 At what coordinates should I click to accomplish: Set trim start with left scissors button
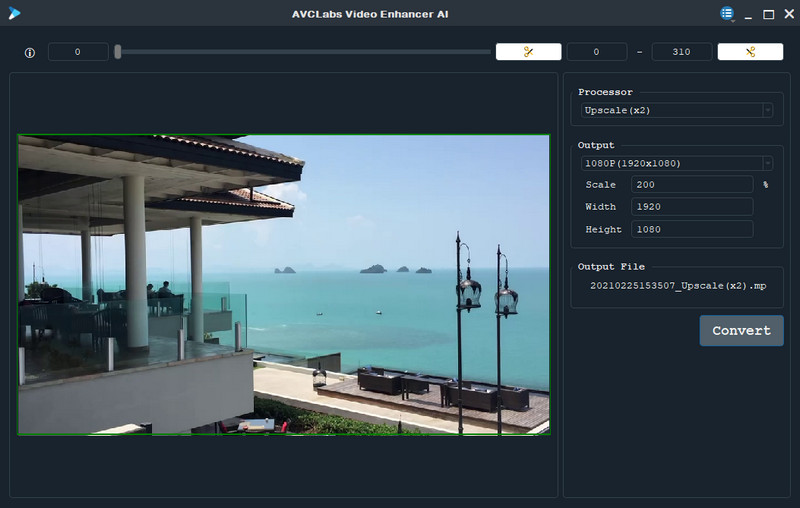pos(529,52)
